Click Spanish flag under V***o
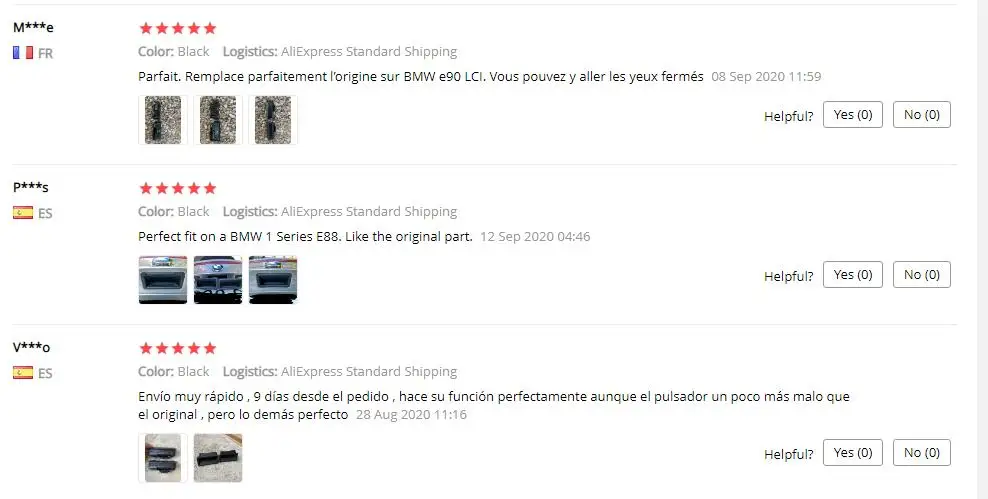The image size is (988, 499). (23, 373)
